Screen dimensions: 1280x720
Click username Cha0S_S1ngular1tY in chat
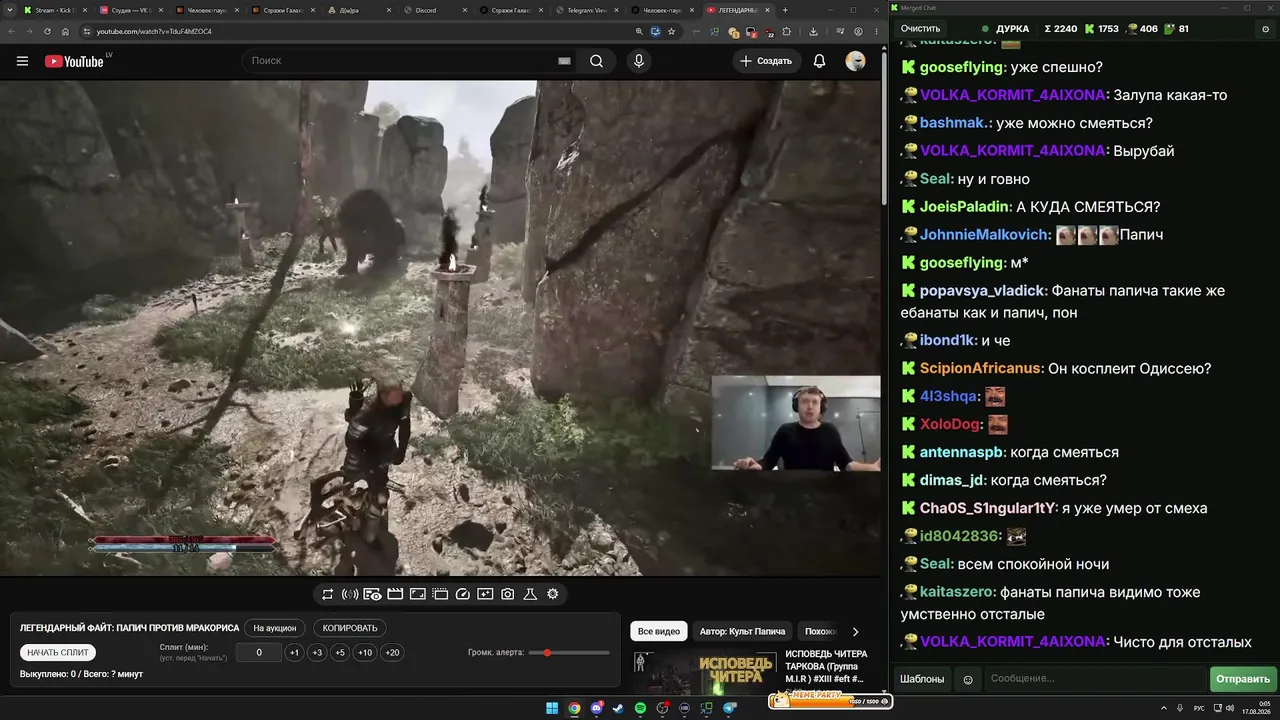point(987,508)
